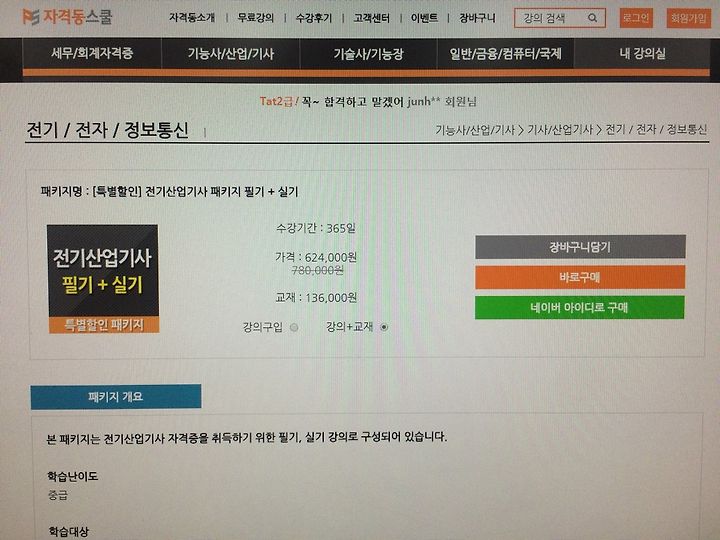Select the 패키지 개요 tab

pos(116,396)
